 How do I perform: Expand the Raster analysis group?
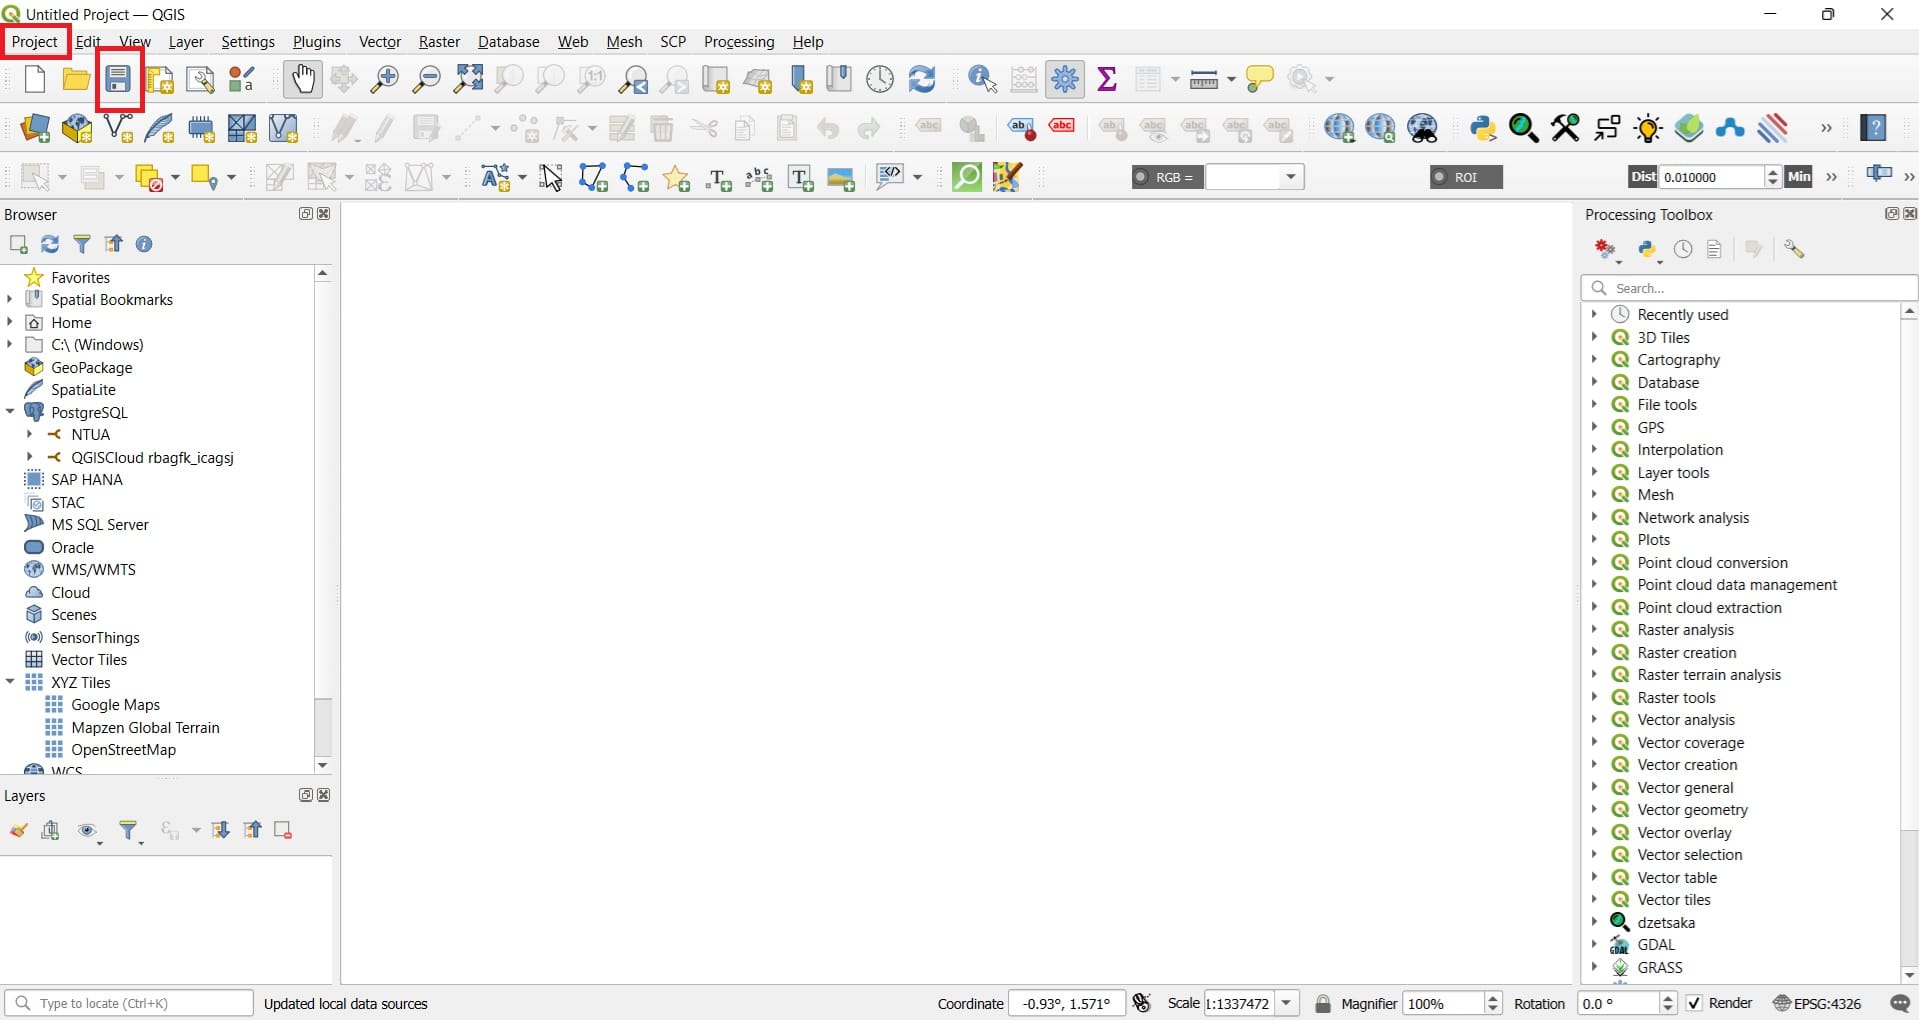[x=1594, y=629]
